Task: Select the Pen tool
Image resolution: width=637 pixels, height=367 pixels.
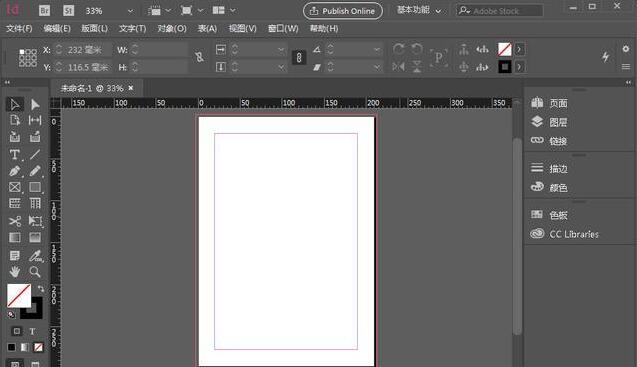Action: [15, 171]
